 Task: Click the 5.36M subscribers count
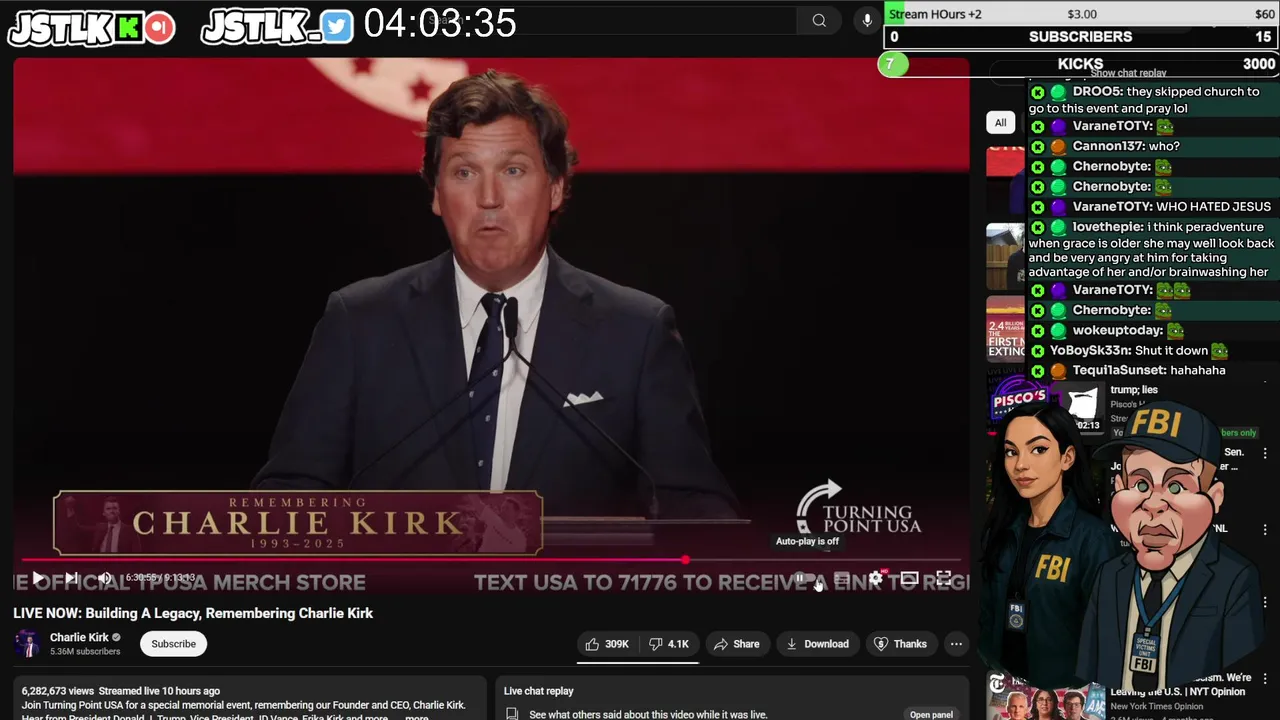tap(85, 652)
